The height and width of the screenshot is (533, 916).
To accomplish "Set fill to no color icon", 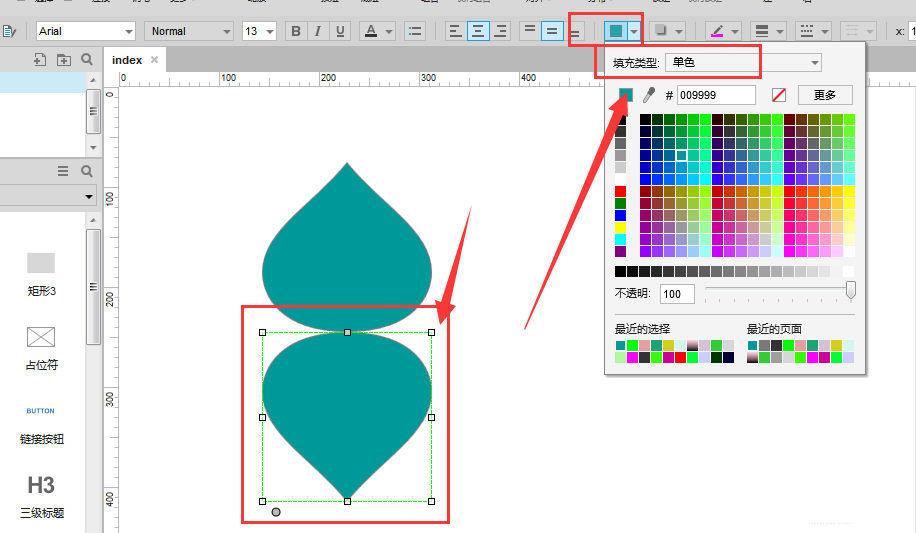I will [x=779, y=95].
